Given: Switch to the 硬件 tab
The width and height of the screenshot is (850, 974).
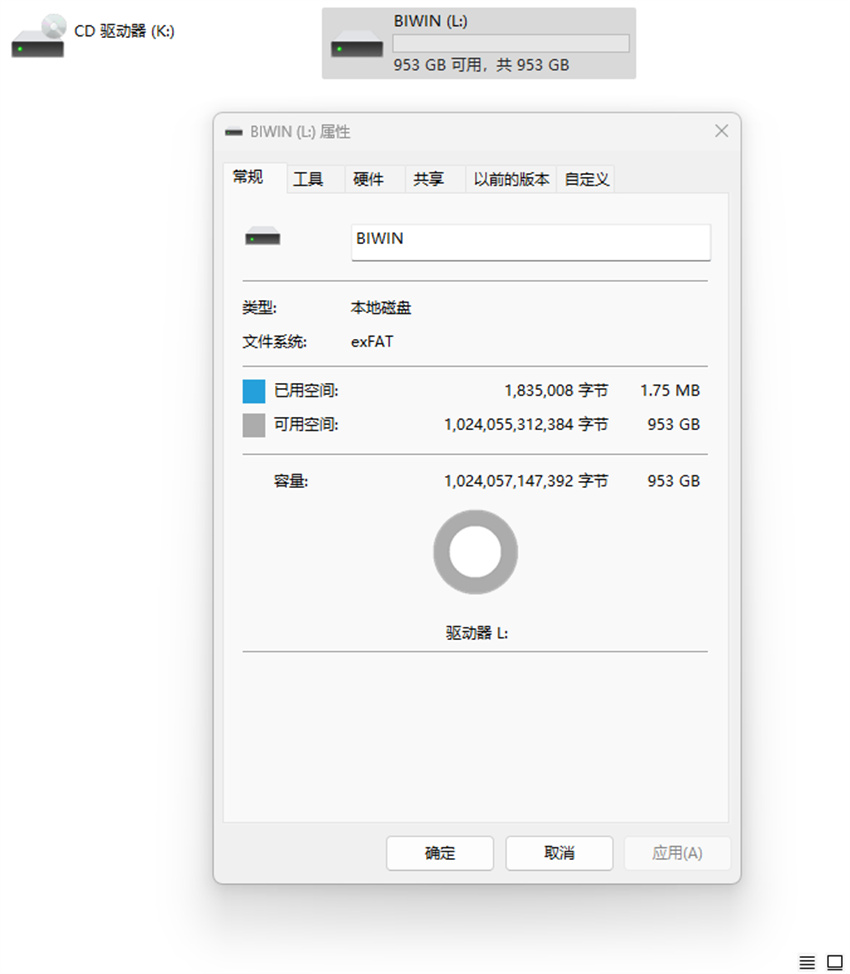Looking at the screenshot, I should [370, 178].
